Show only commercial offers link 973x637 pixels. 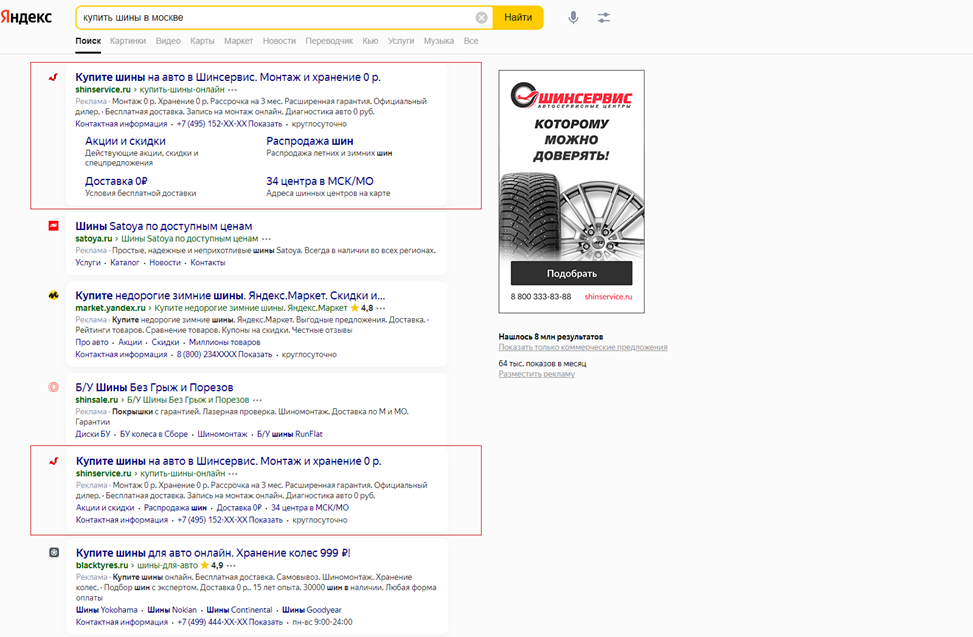click(582, 347)
